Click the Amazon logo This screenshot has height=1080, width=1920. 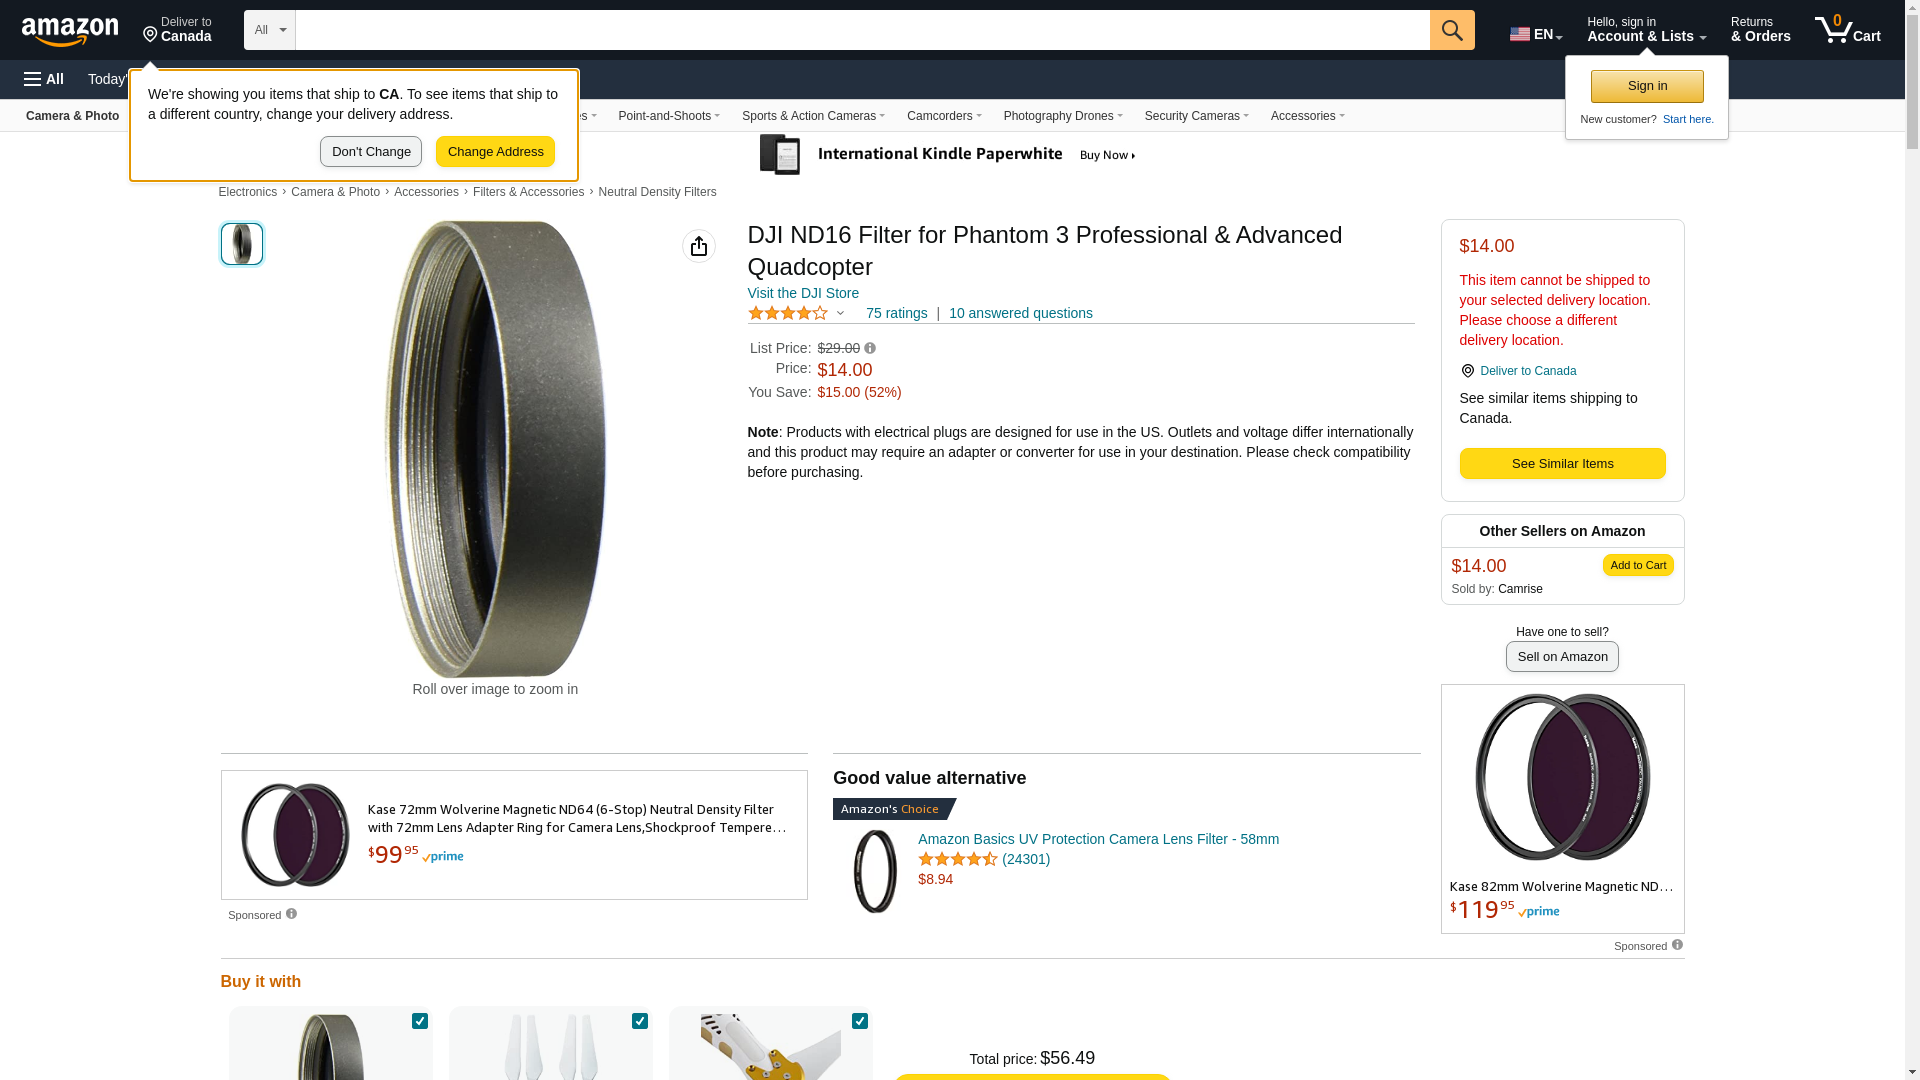pyautogui.click(x=70, y=31)
